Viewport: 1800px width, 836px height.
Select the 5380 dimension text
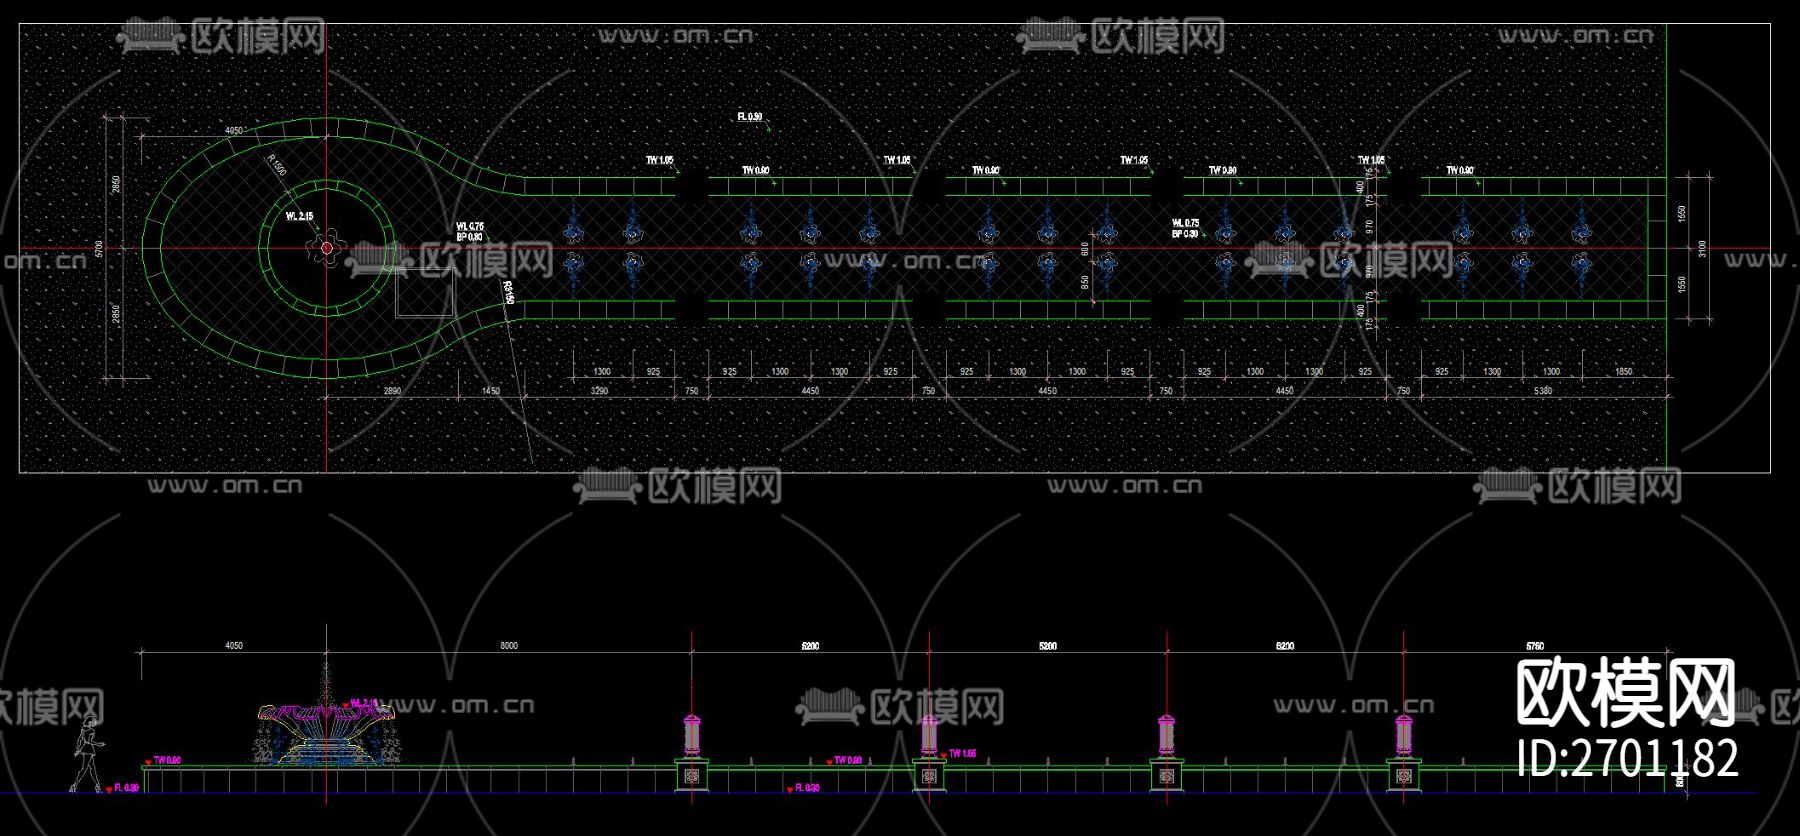(1543, 391)
